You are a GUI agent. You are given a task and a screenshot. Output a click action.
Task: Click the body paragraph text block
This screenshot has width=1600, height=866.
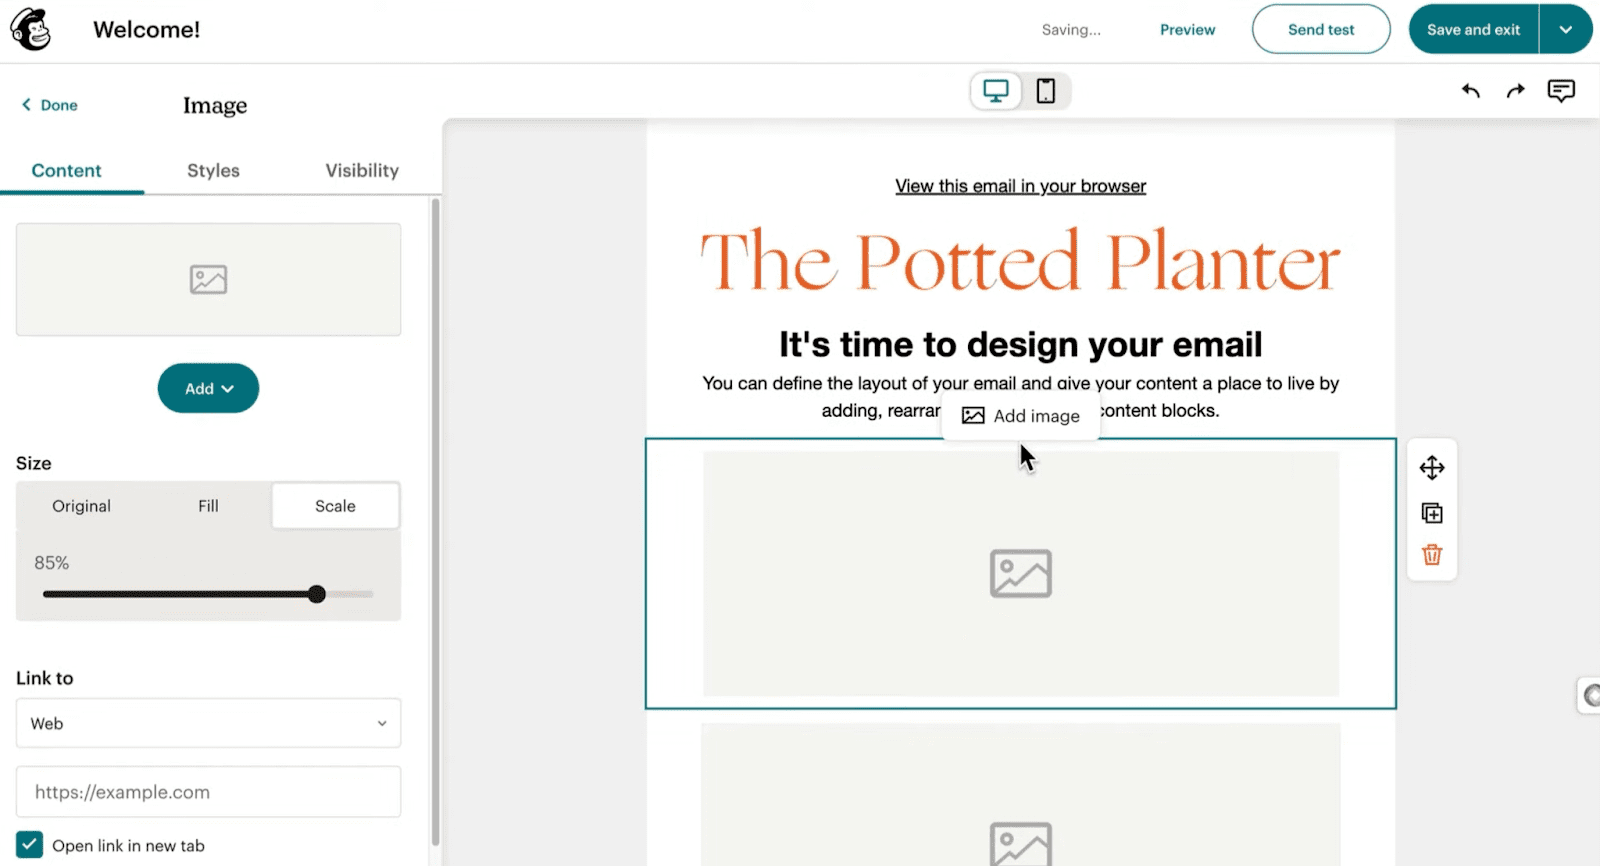click(1020, 397)
